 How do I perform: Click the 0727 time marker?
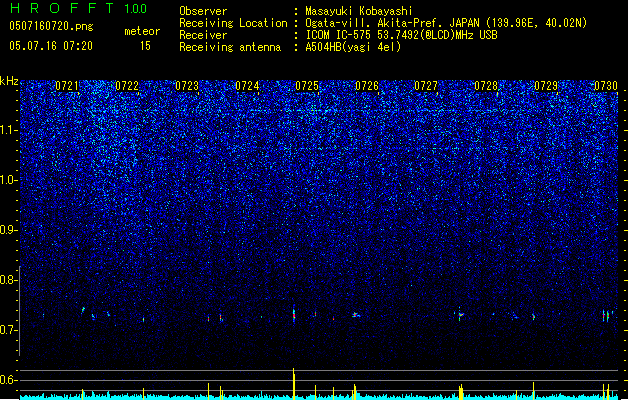pos(426,86)
